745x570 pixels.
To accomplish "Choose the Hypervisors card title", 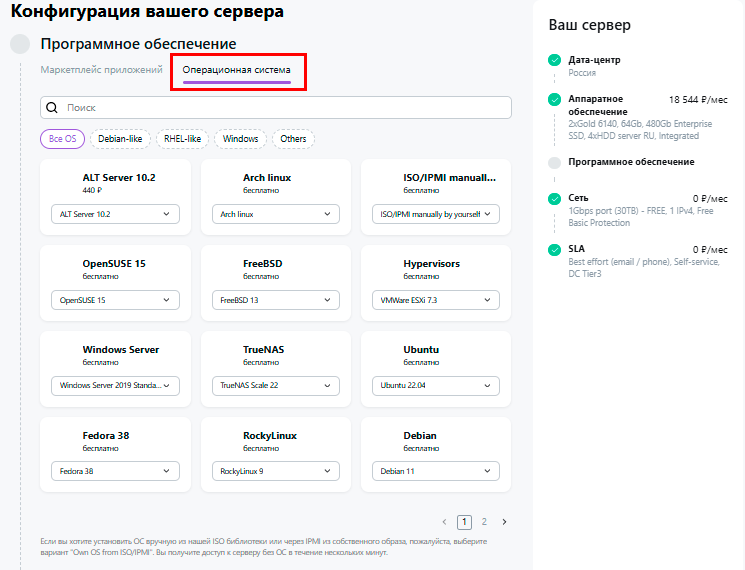I will coord(431,264).
